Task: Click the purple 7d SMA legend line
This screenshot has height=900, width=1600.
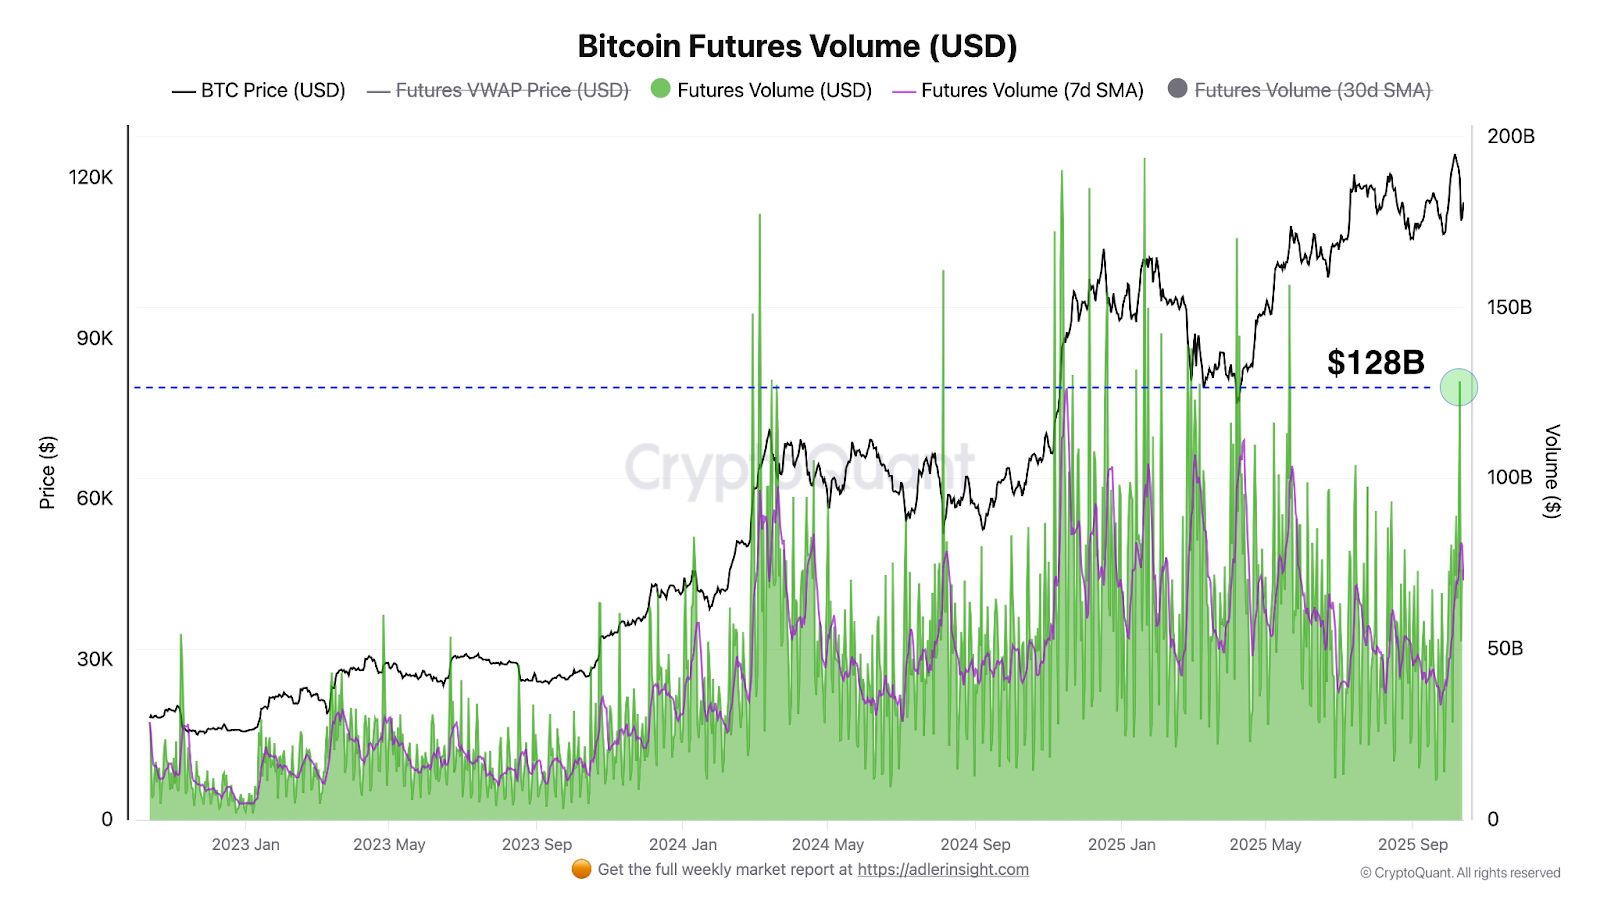Action: [x=903, y=91]
